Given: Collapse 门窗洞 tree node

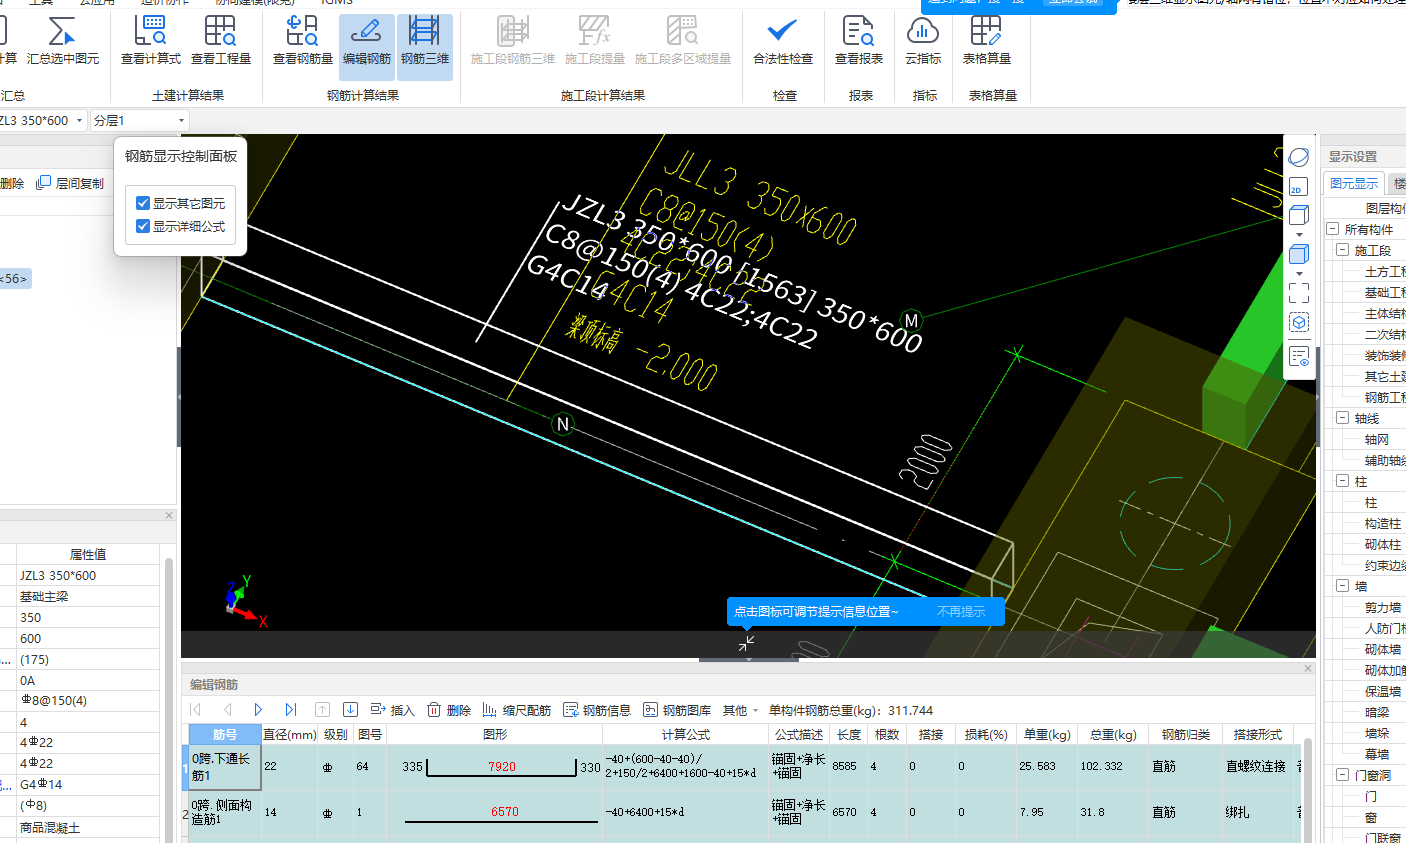Looking at the screenshot, I should tap(1343, 775).
